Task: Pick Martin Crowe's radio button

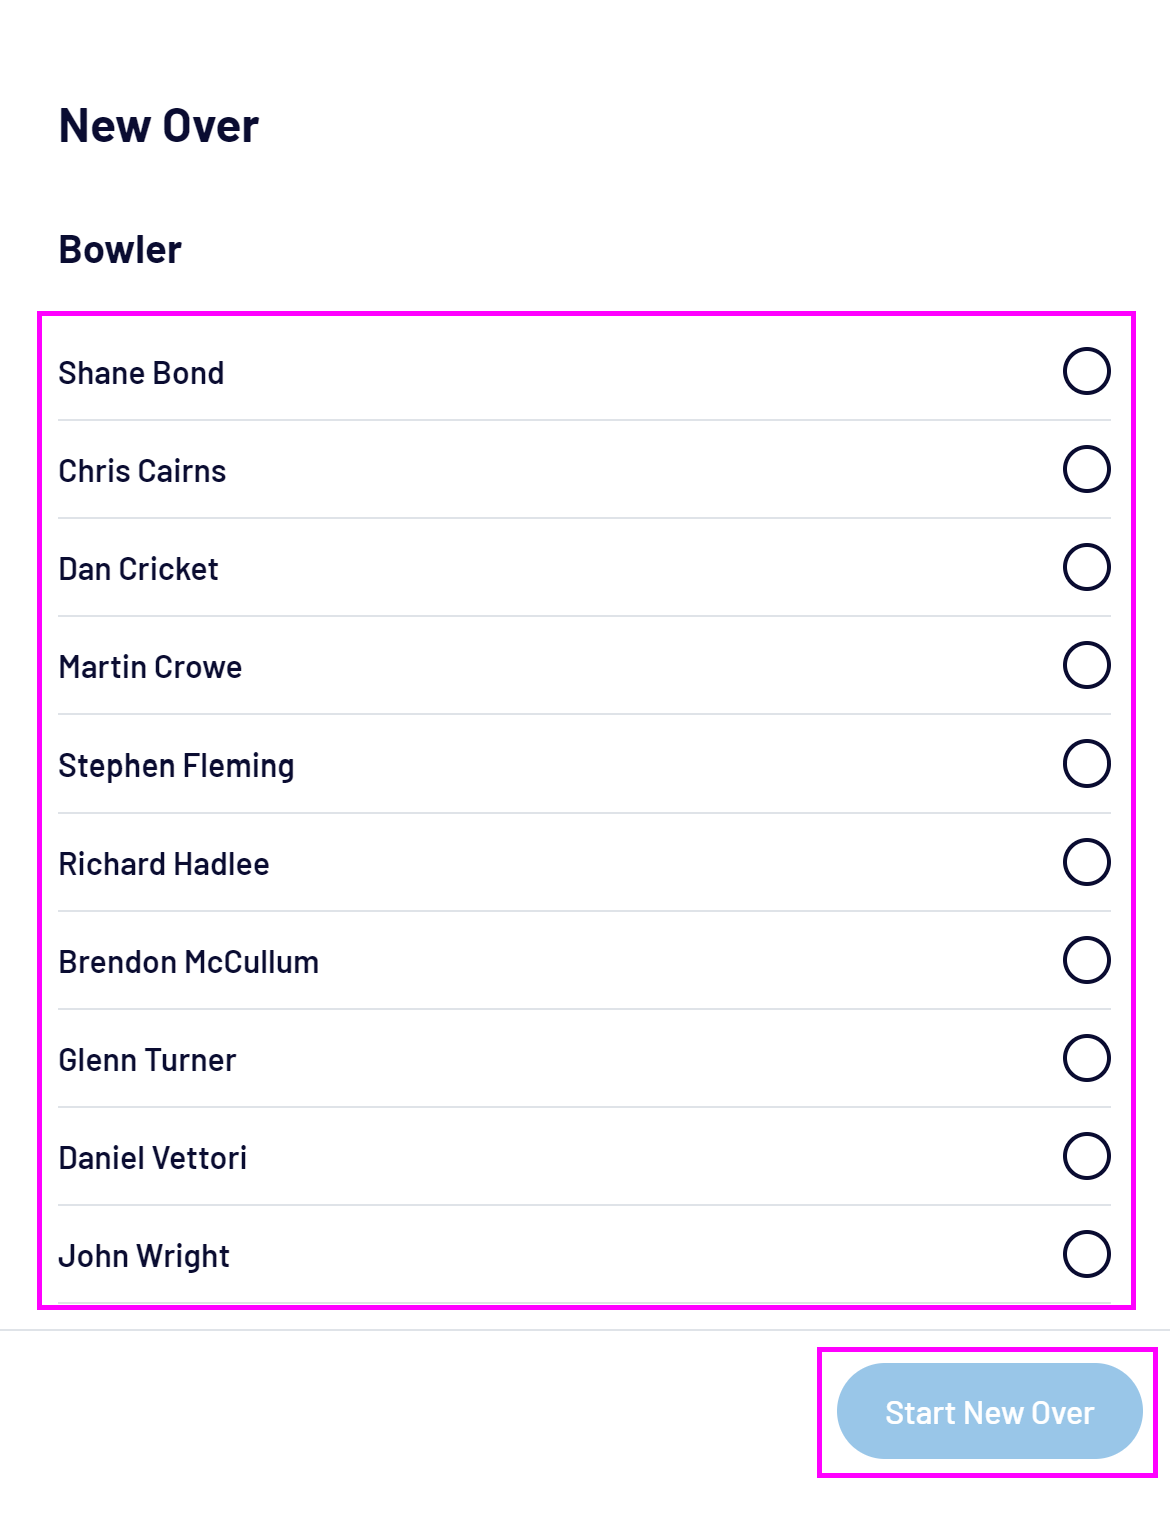Action: [1086, 665]
